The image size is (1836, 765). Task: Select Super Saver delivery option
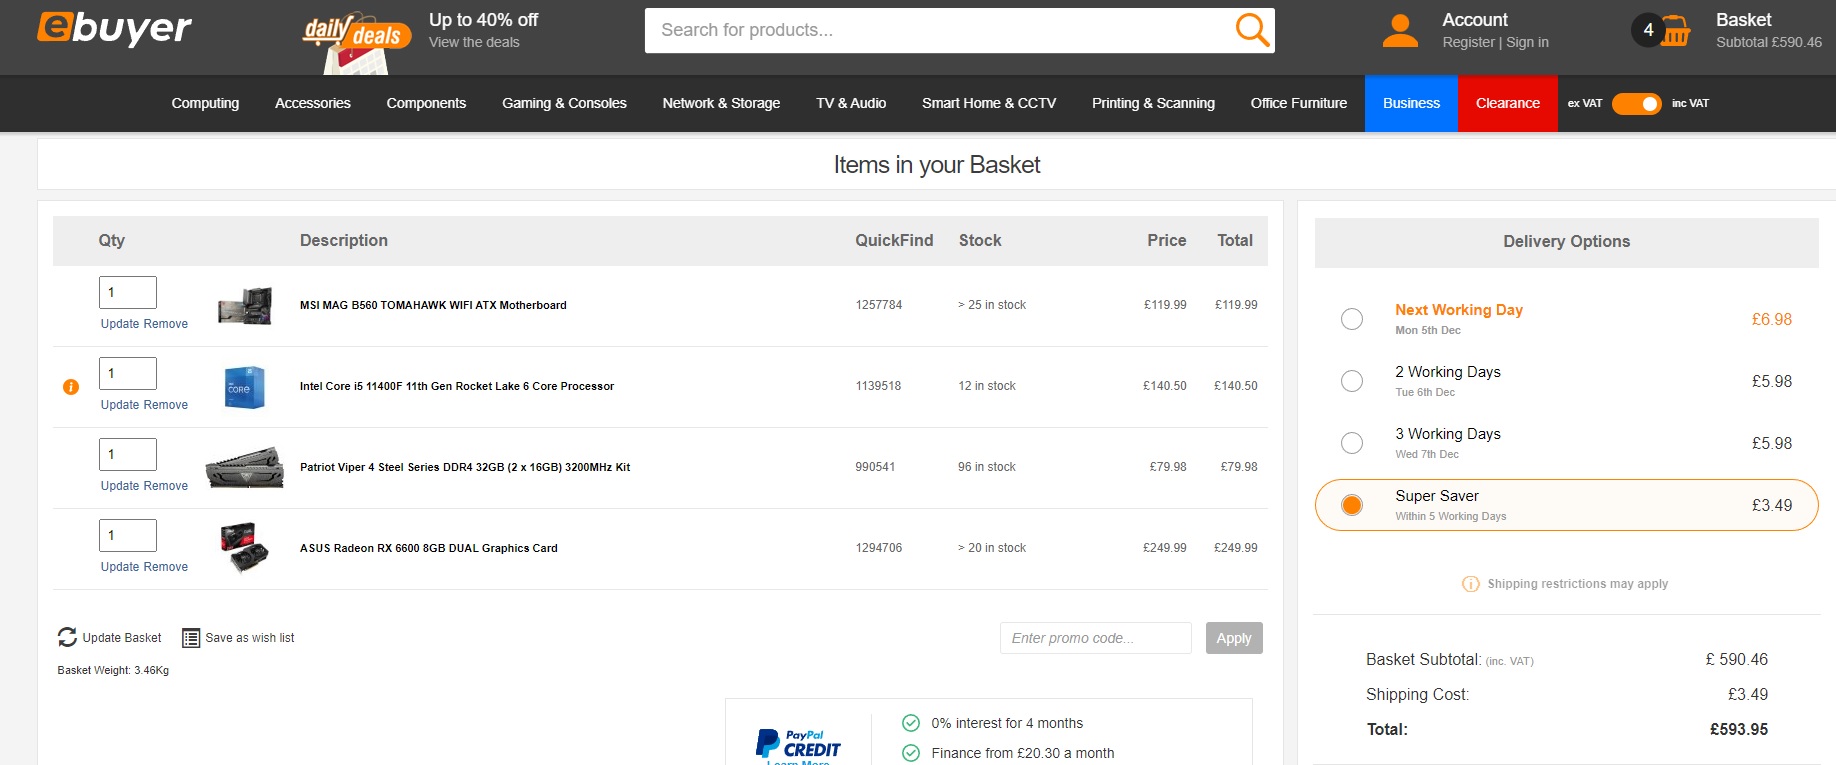click(1352, 505)
